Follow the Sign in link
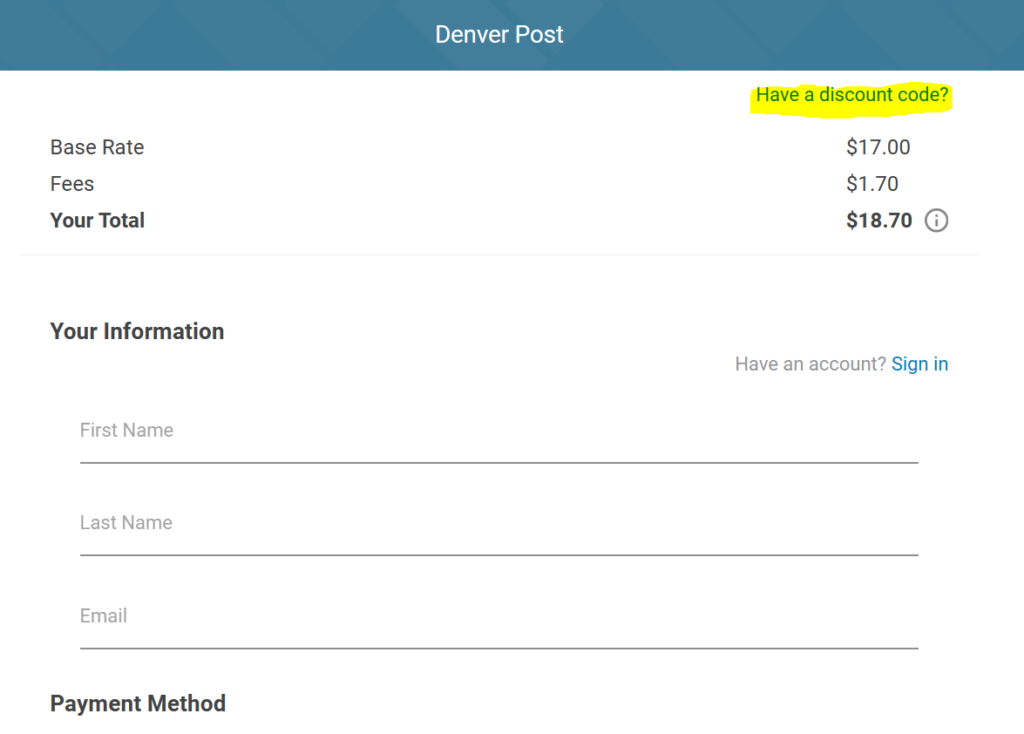Viewport: 1024px width, 734px height. tap(920, 364)
